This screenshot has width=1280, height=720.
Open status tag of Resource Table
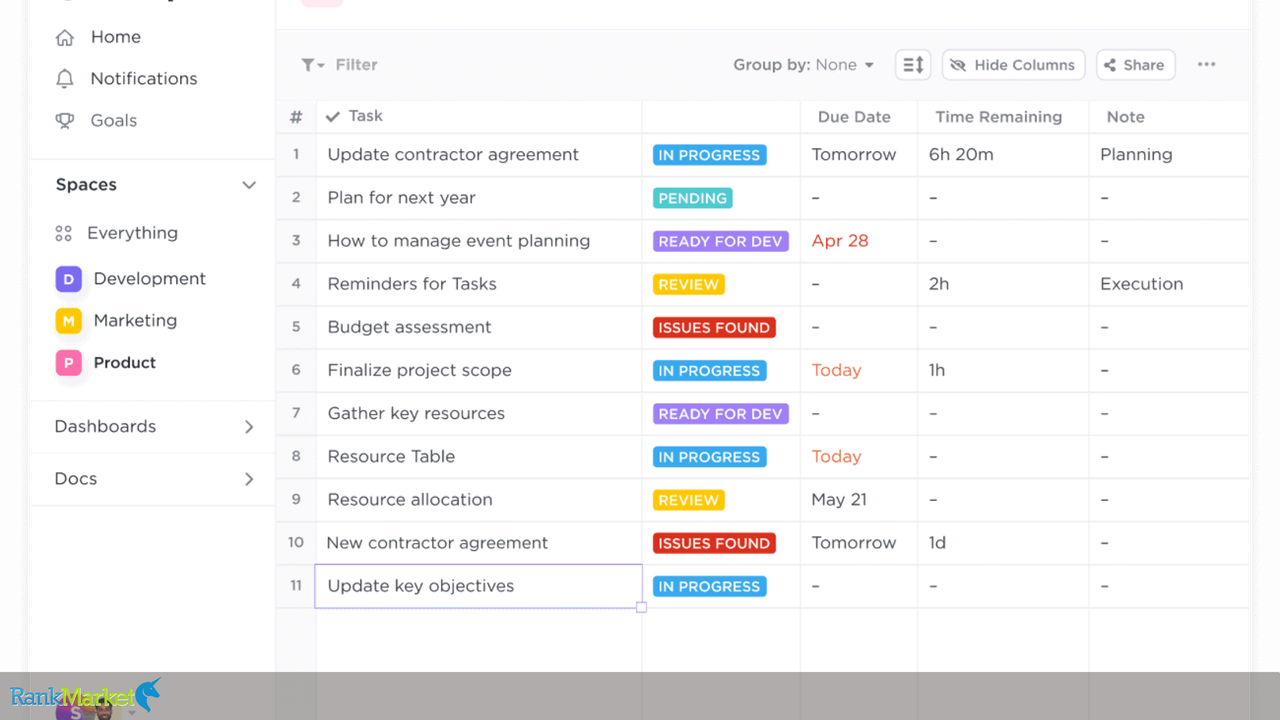click(x=710, y=457)
